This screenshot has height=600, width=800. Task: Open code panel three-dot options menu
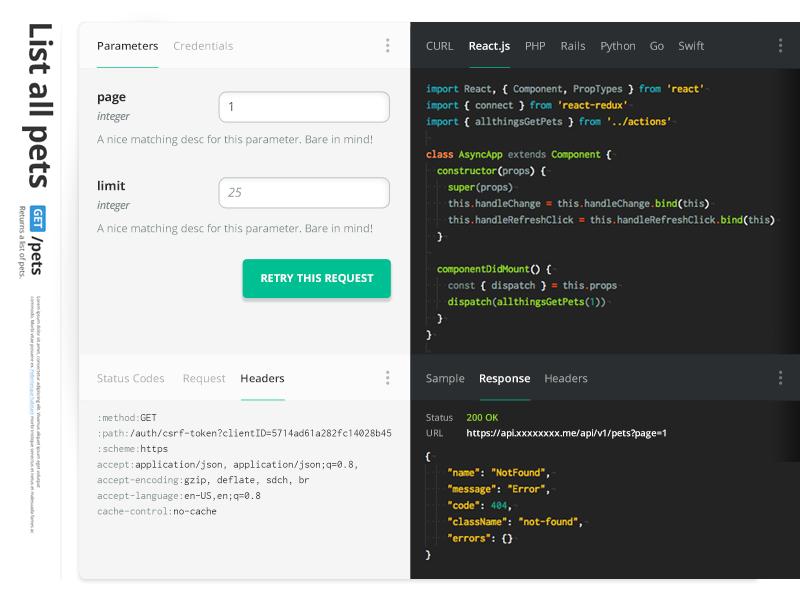click(x=780, y=45)
